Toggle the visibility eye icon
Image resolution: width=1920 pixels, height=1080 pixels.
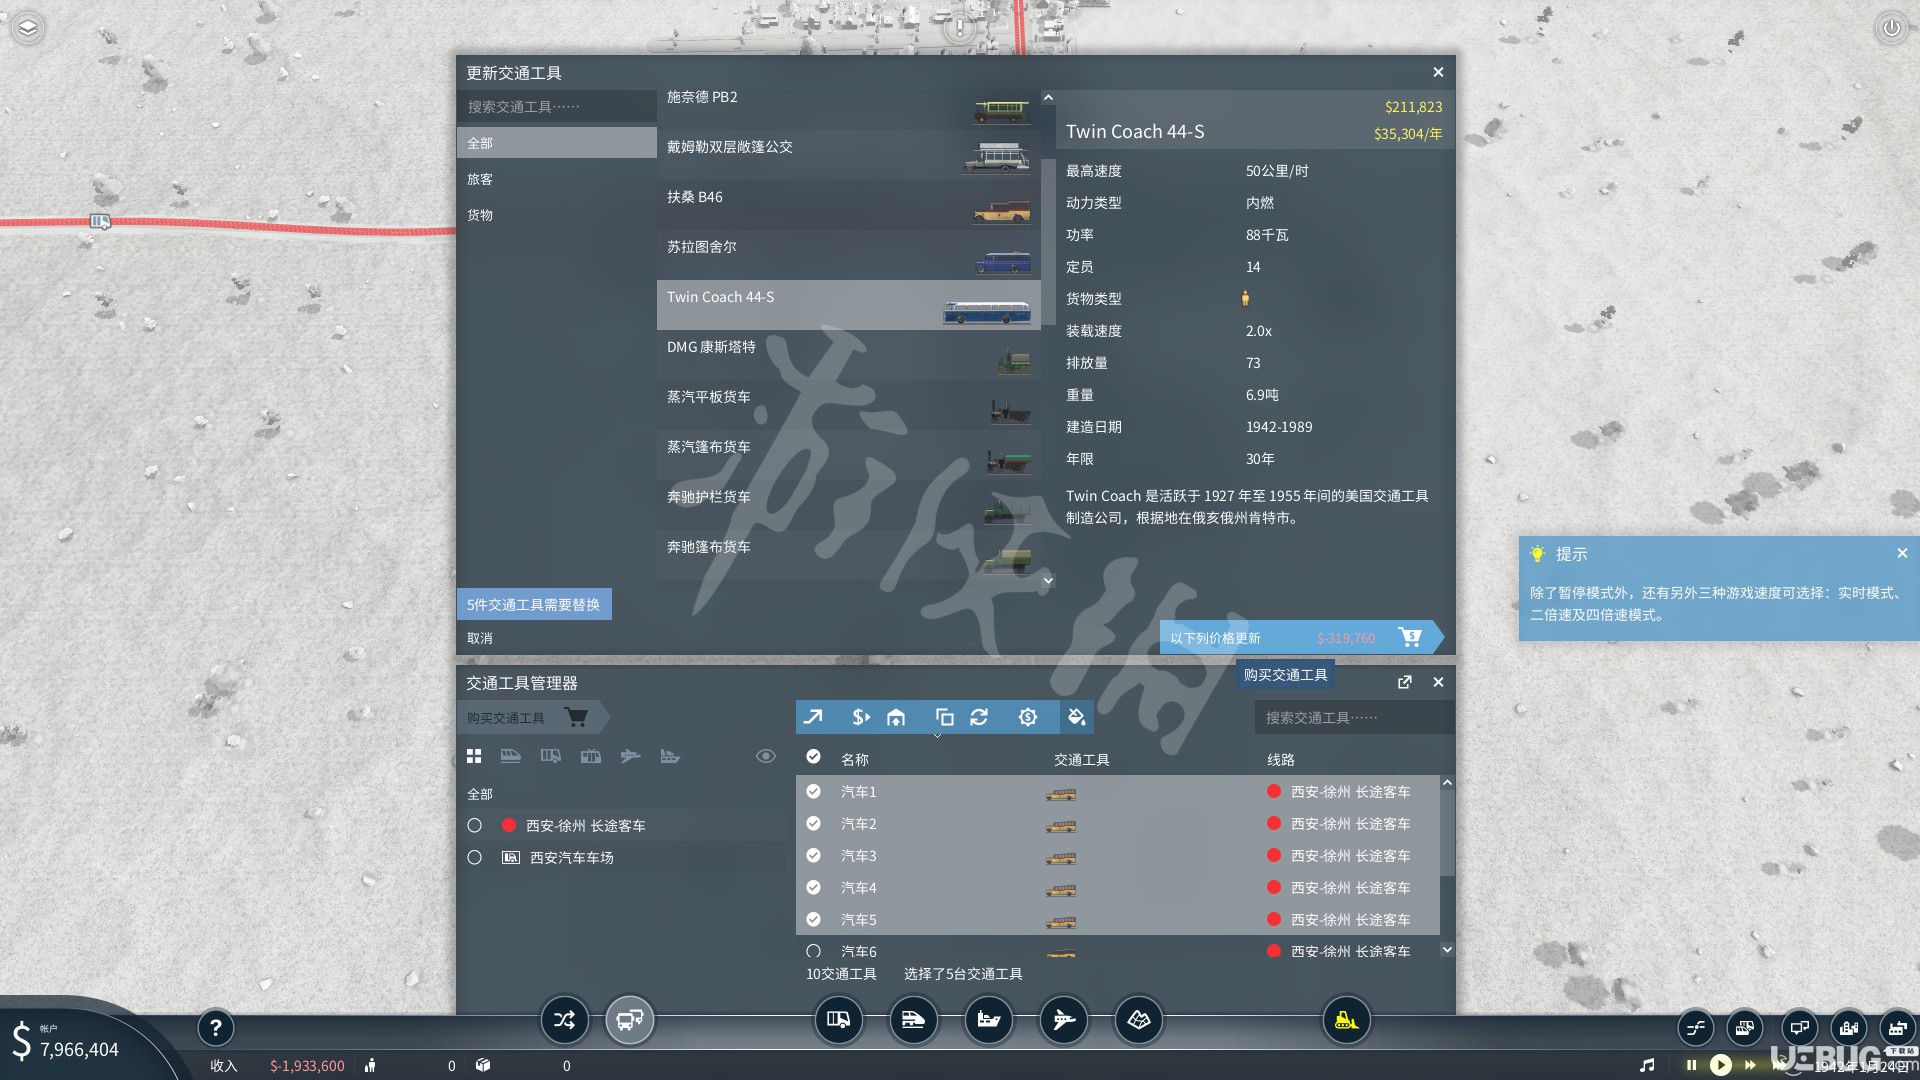766,756
